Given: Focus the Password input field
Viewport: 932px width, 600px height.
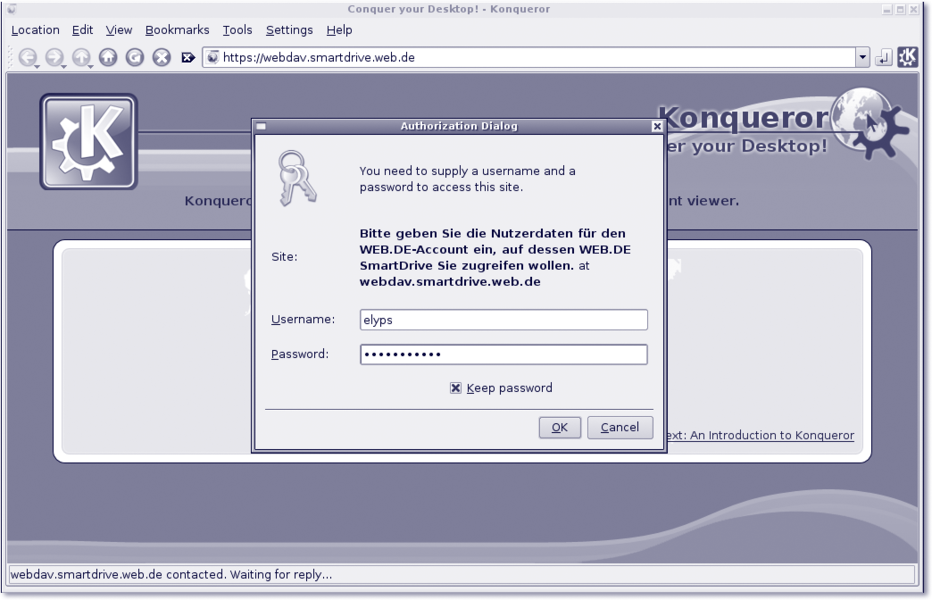Looking at the screenshot, I should tap(503, 354).
